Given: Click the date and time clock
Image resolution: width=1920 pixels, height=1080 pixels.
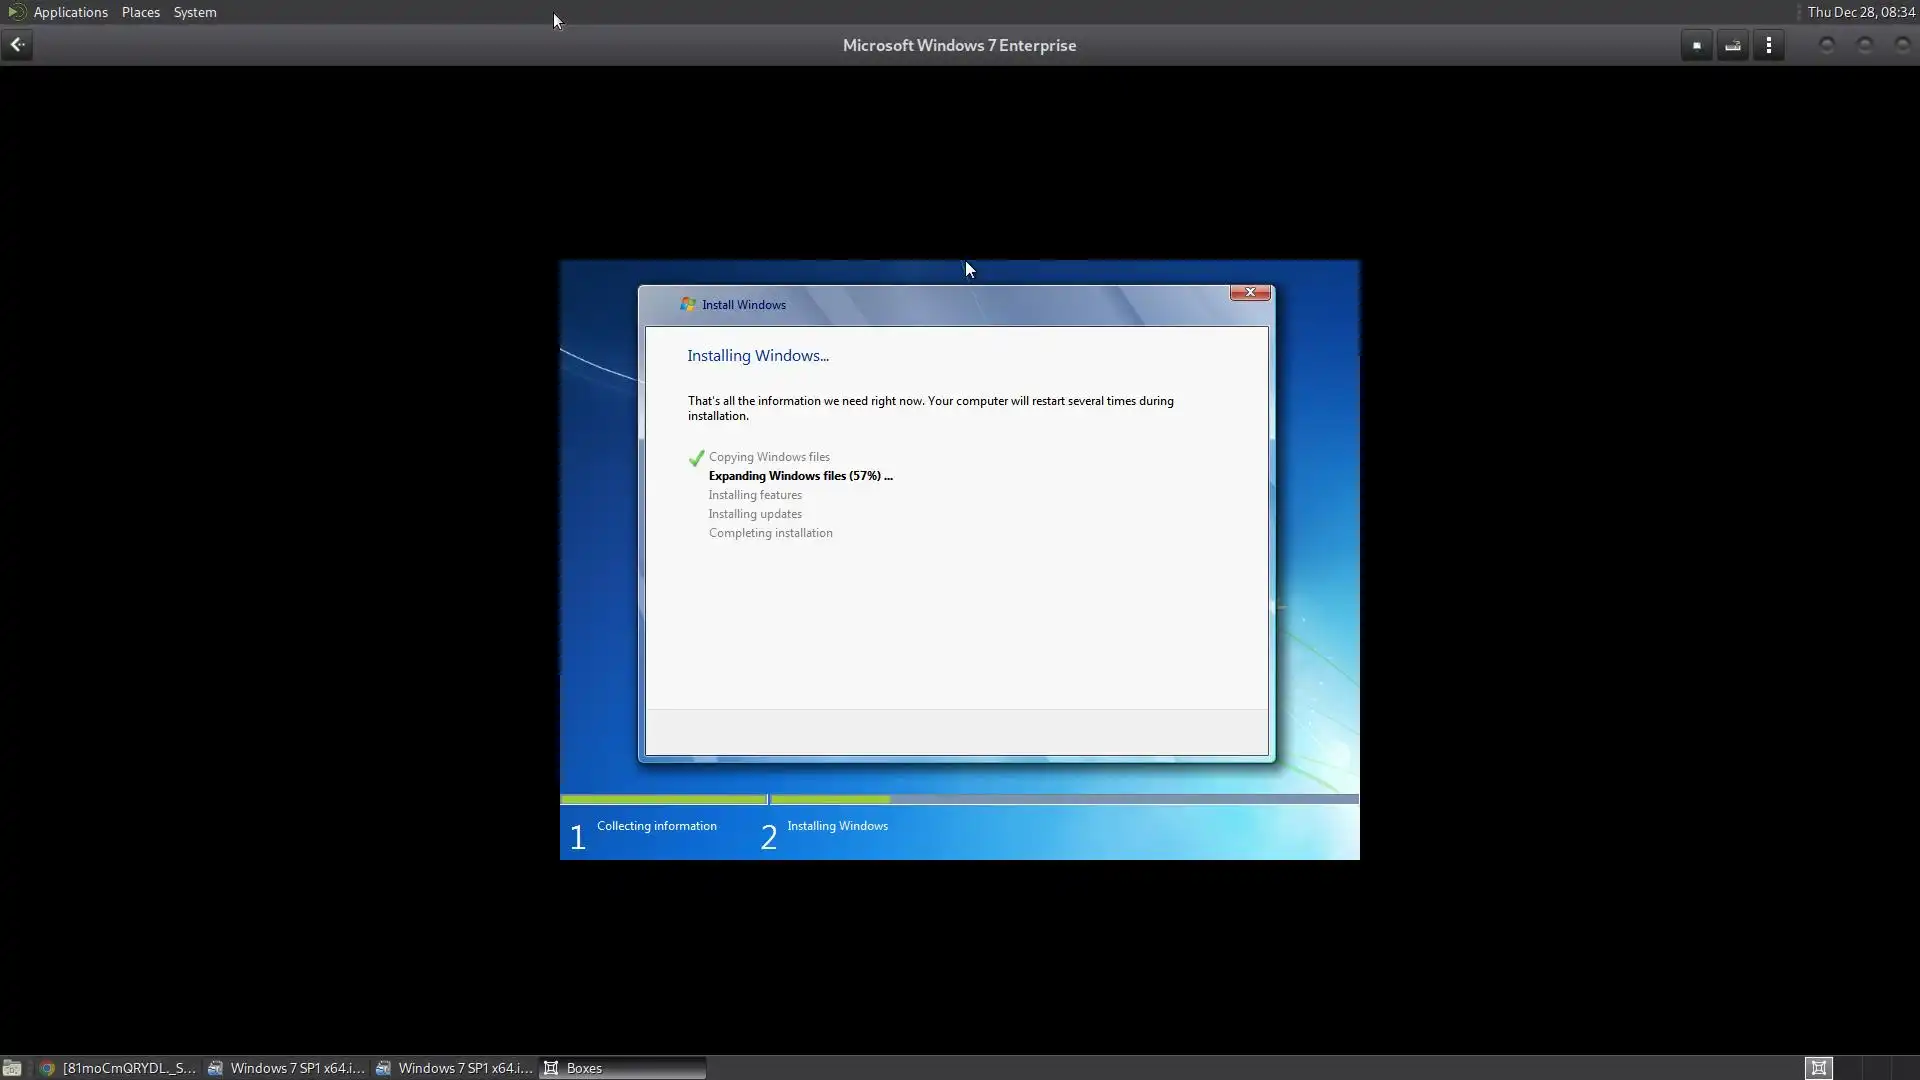Looking at the screenshot, I should pyautogui.click(x=1860, y=12).
